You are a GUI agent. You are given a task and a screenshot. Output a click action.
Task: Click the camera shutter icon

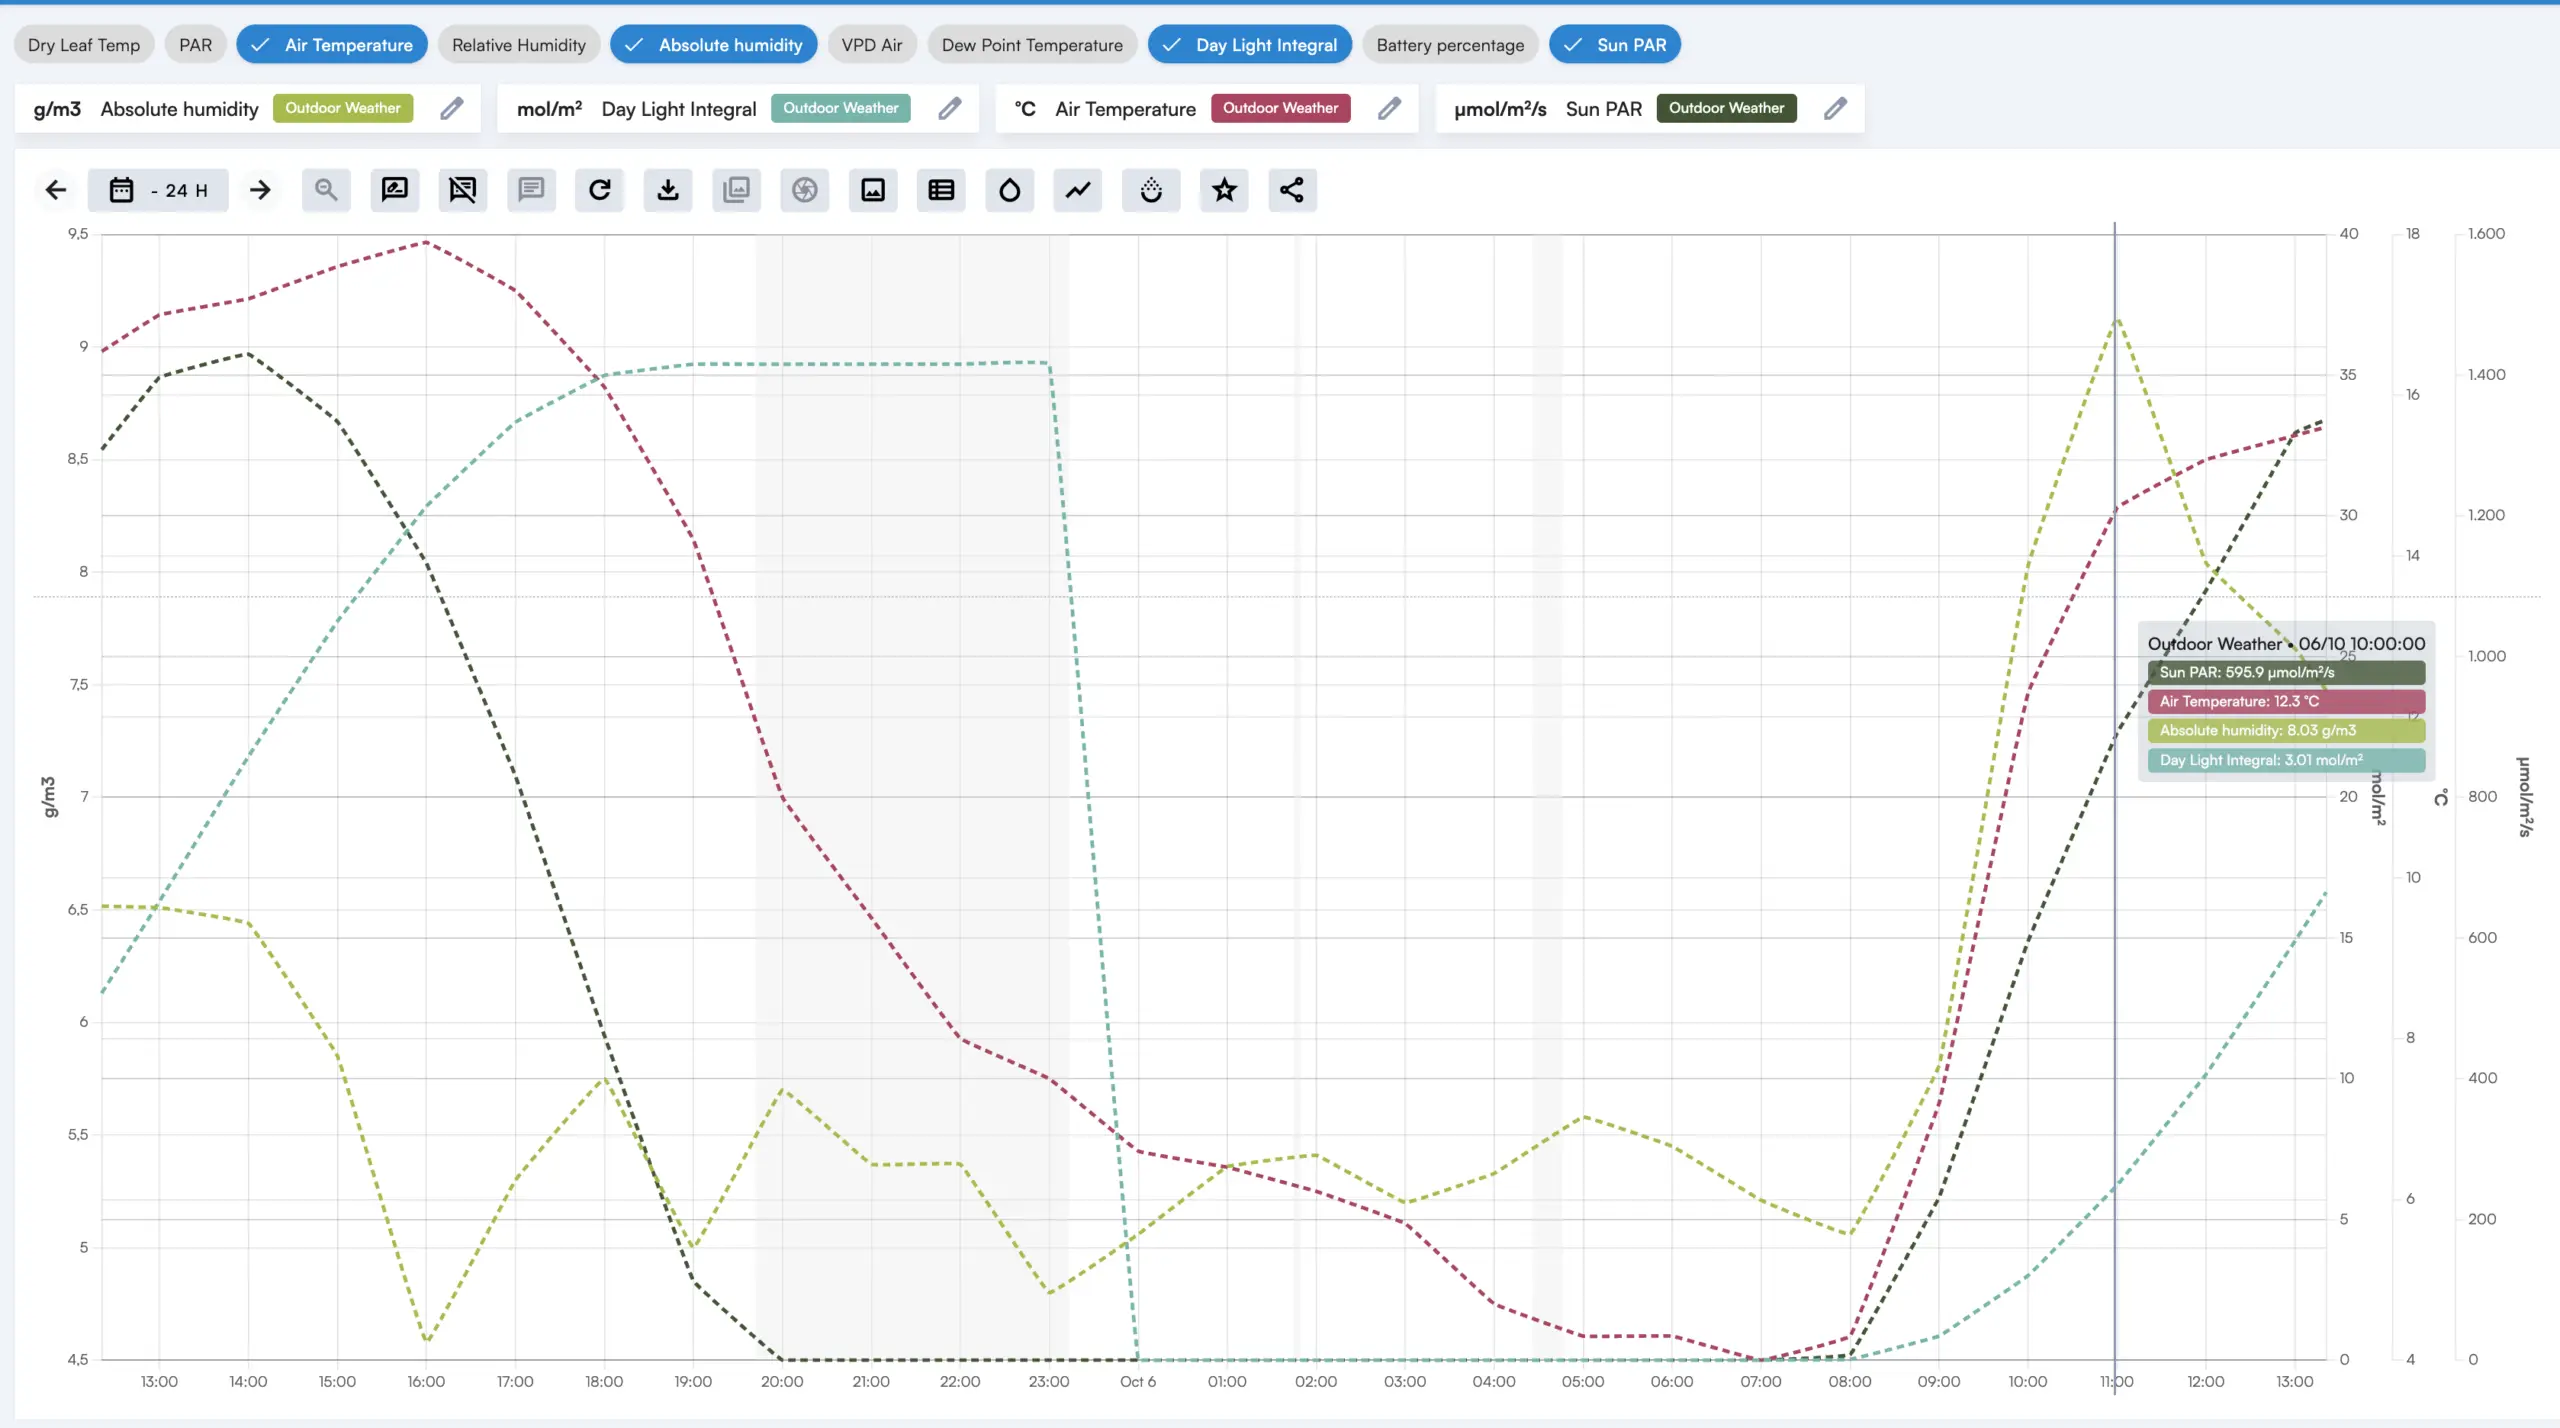click(x=805, y=190)
